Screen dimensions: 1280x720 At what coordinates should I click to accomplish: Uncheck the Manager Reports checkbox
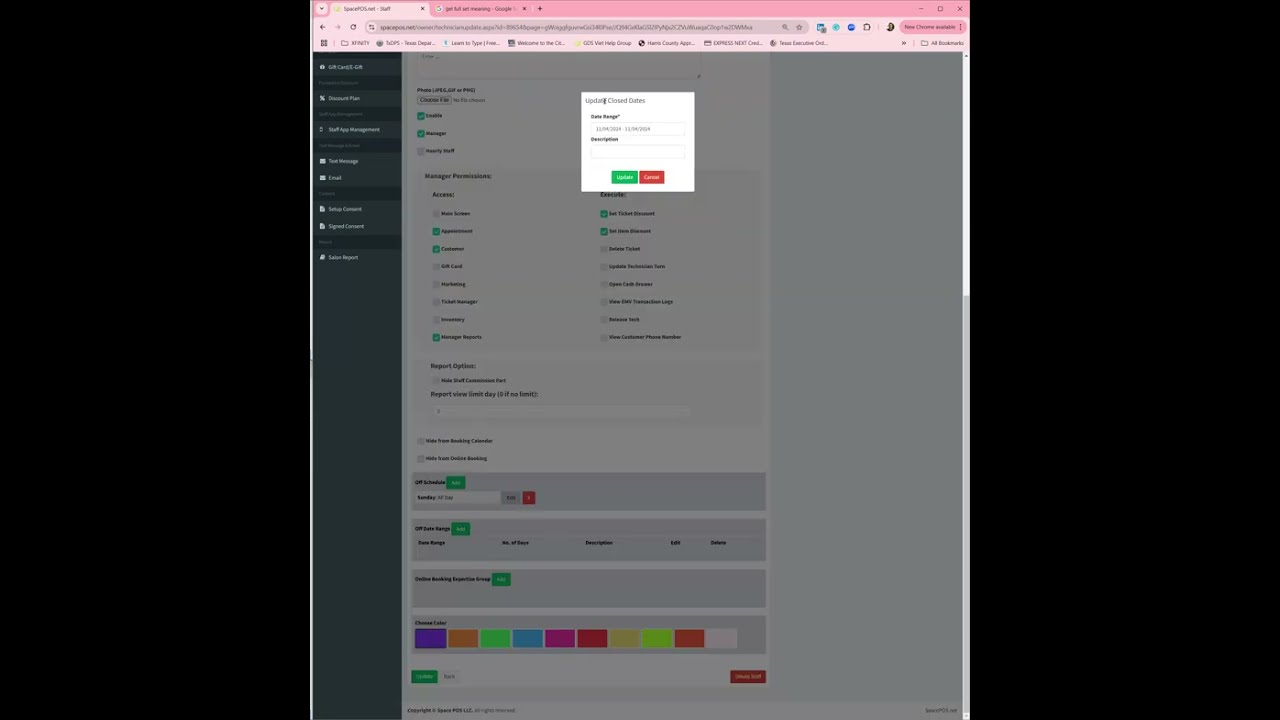[x=436, y=337]
